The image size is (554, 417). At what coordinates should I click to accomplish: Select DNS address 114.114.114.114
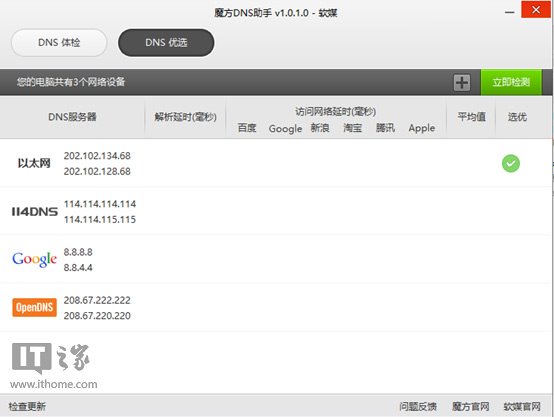[x=100, y=204]
